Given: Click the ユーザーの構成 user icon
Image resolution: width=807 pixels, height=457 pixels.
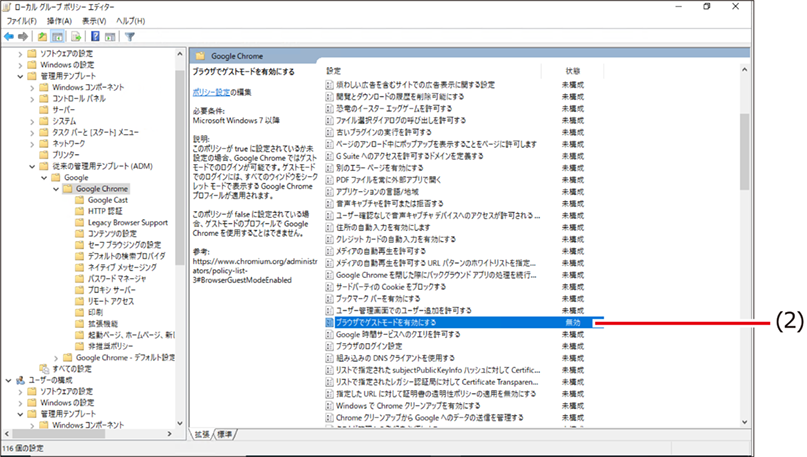Looking at the screenshot, I should tap(20, 380).
